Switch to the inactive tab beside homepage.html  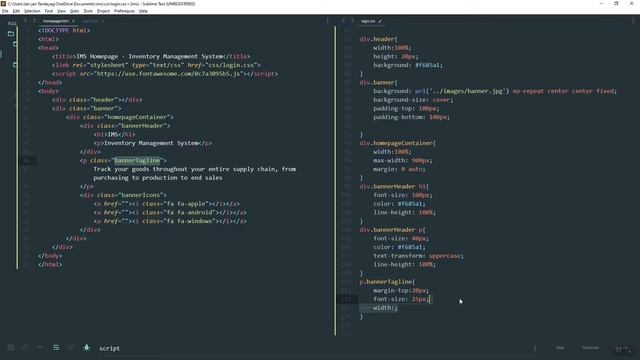[91, 21]
